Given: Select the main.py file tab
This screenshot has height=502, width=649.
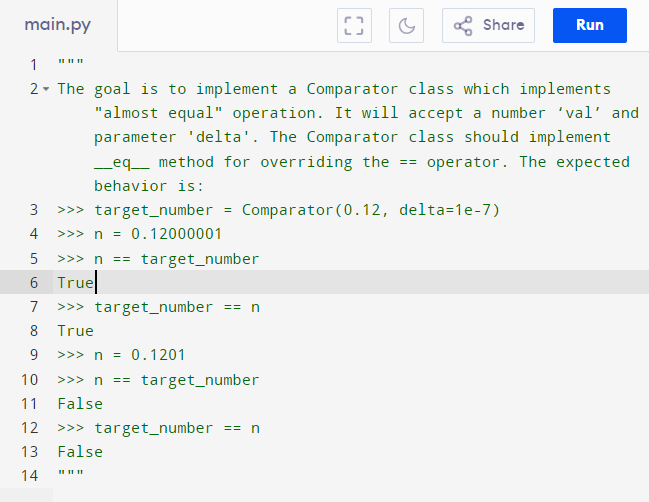Looking at the screenshot, I should (58, 25).
